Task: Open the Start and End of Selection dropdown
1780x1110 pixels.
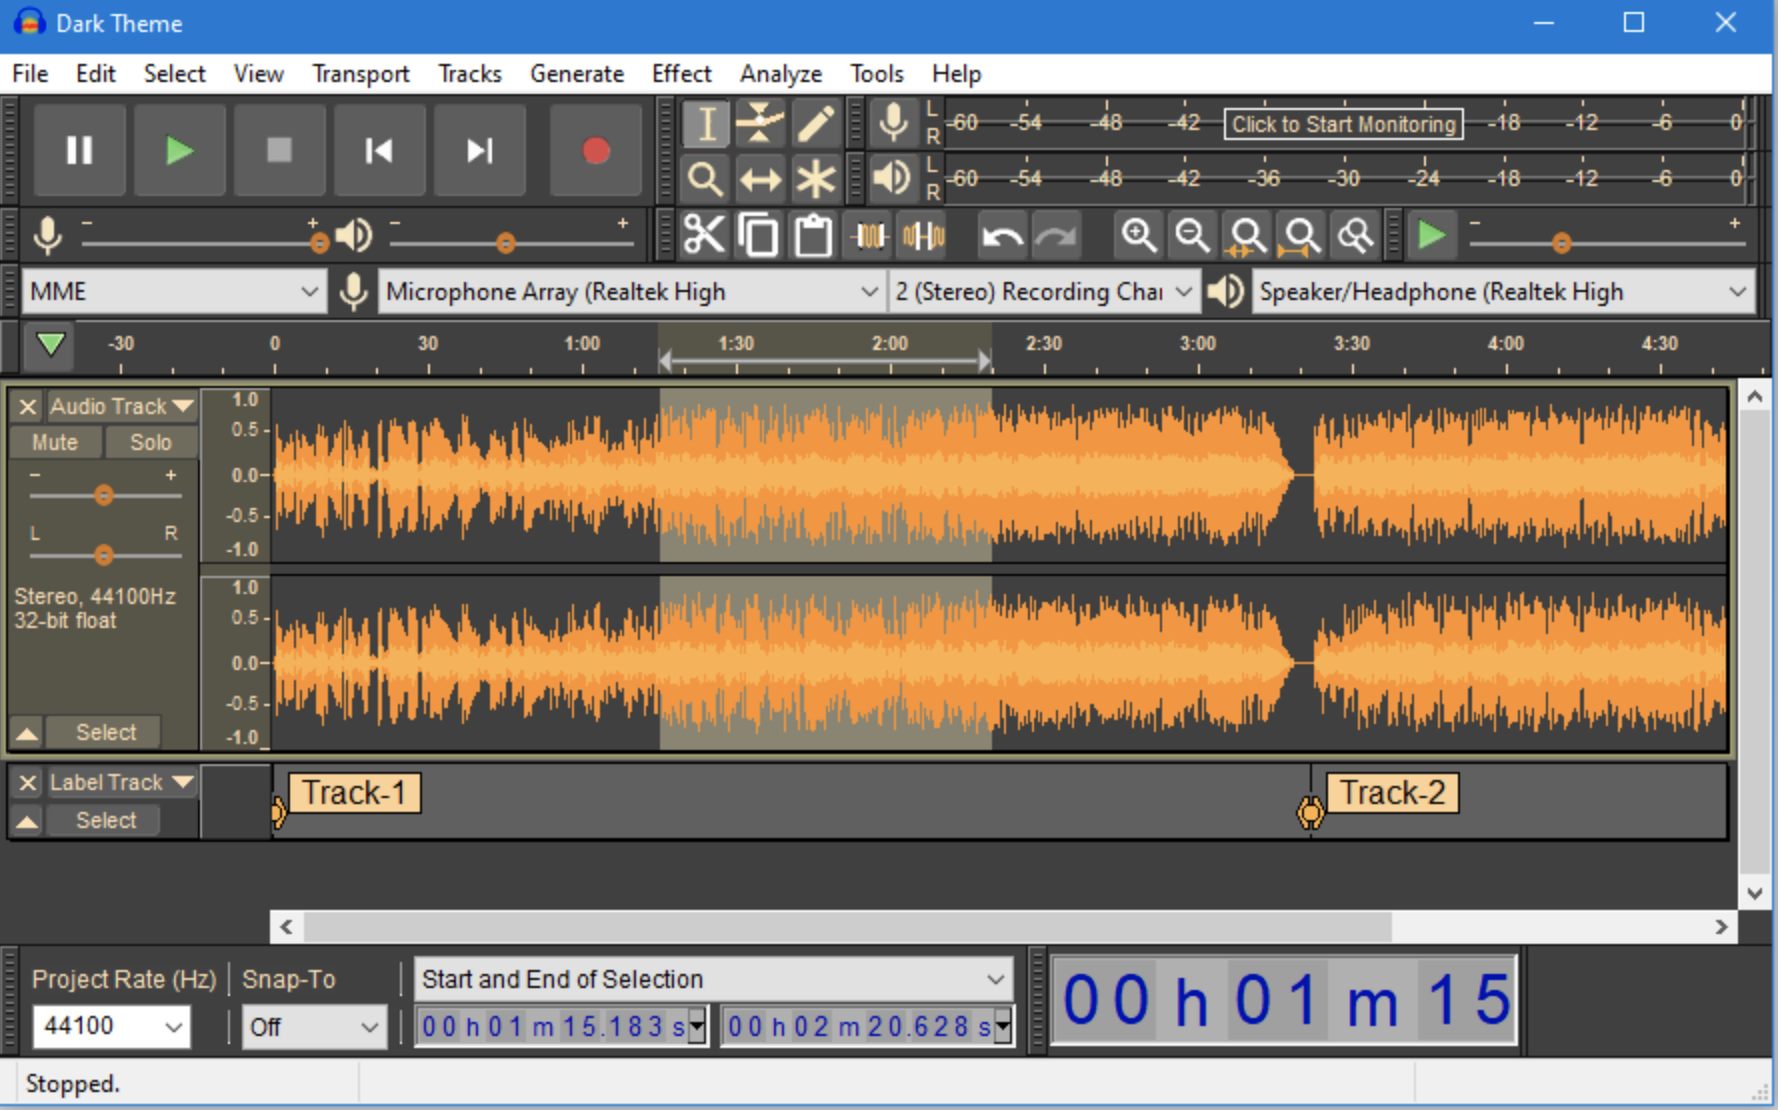Action: (714, 979)
